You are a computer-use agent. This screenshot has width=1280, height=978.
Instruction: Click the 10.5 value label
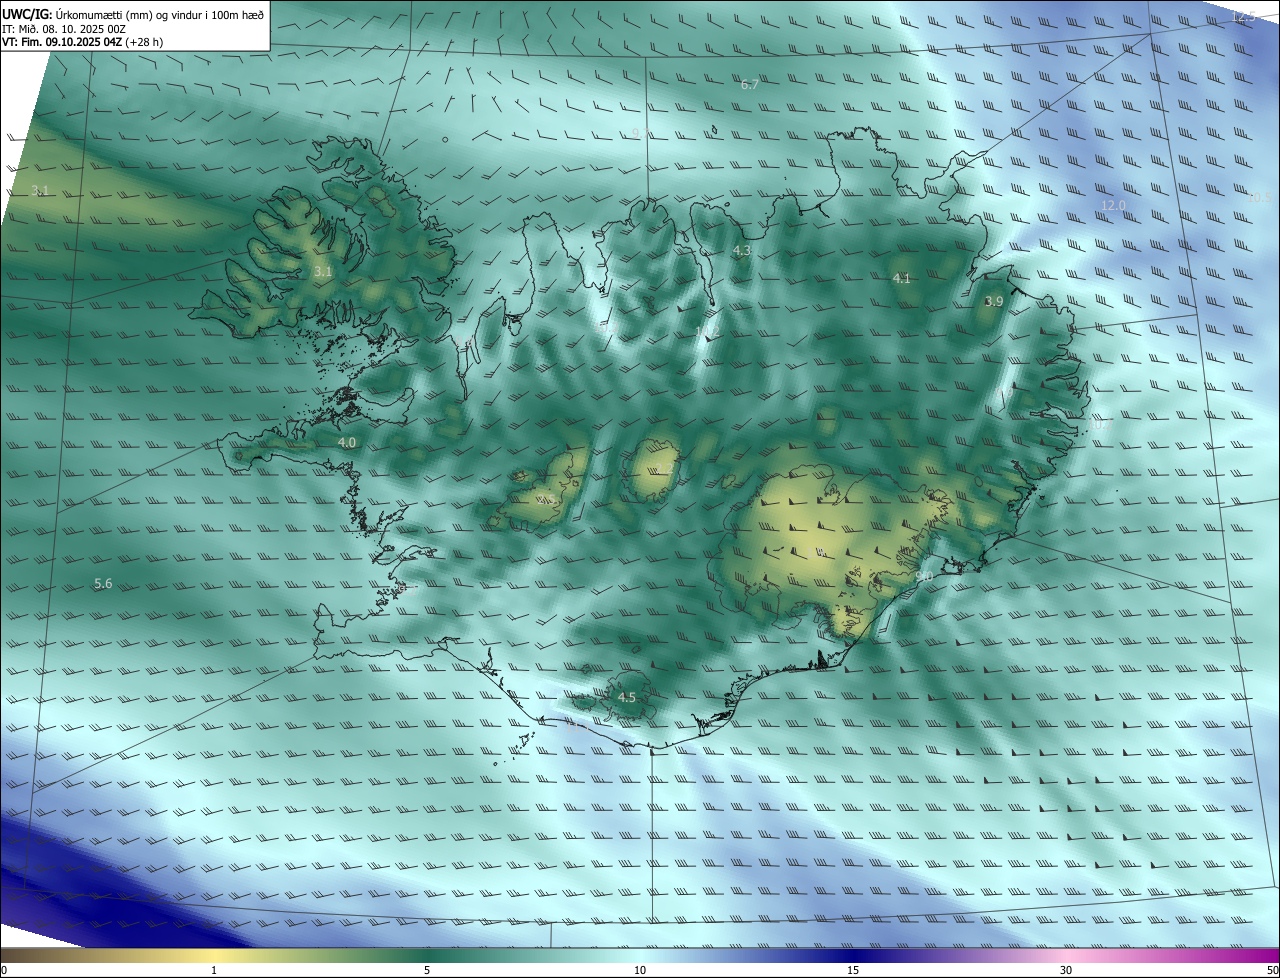[x=1259, y=198]
